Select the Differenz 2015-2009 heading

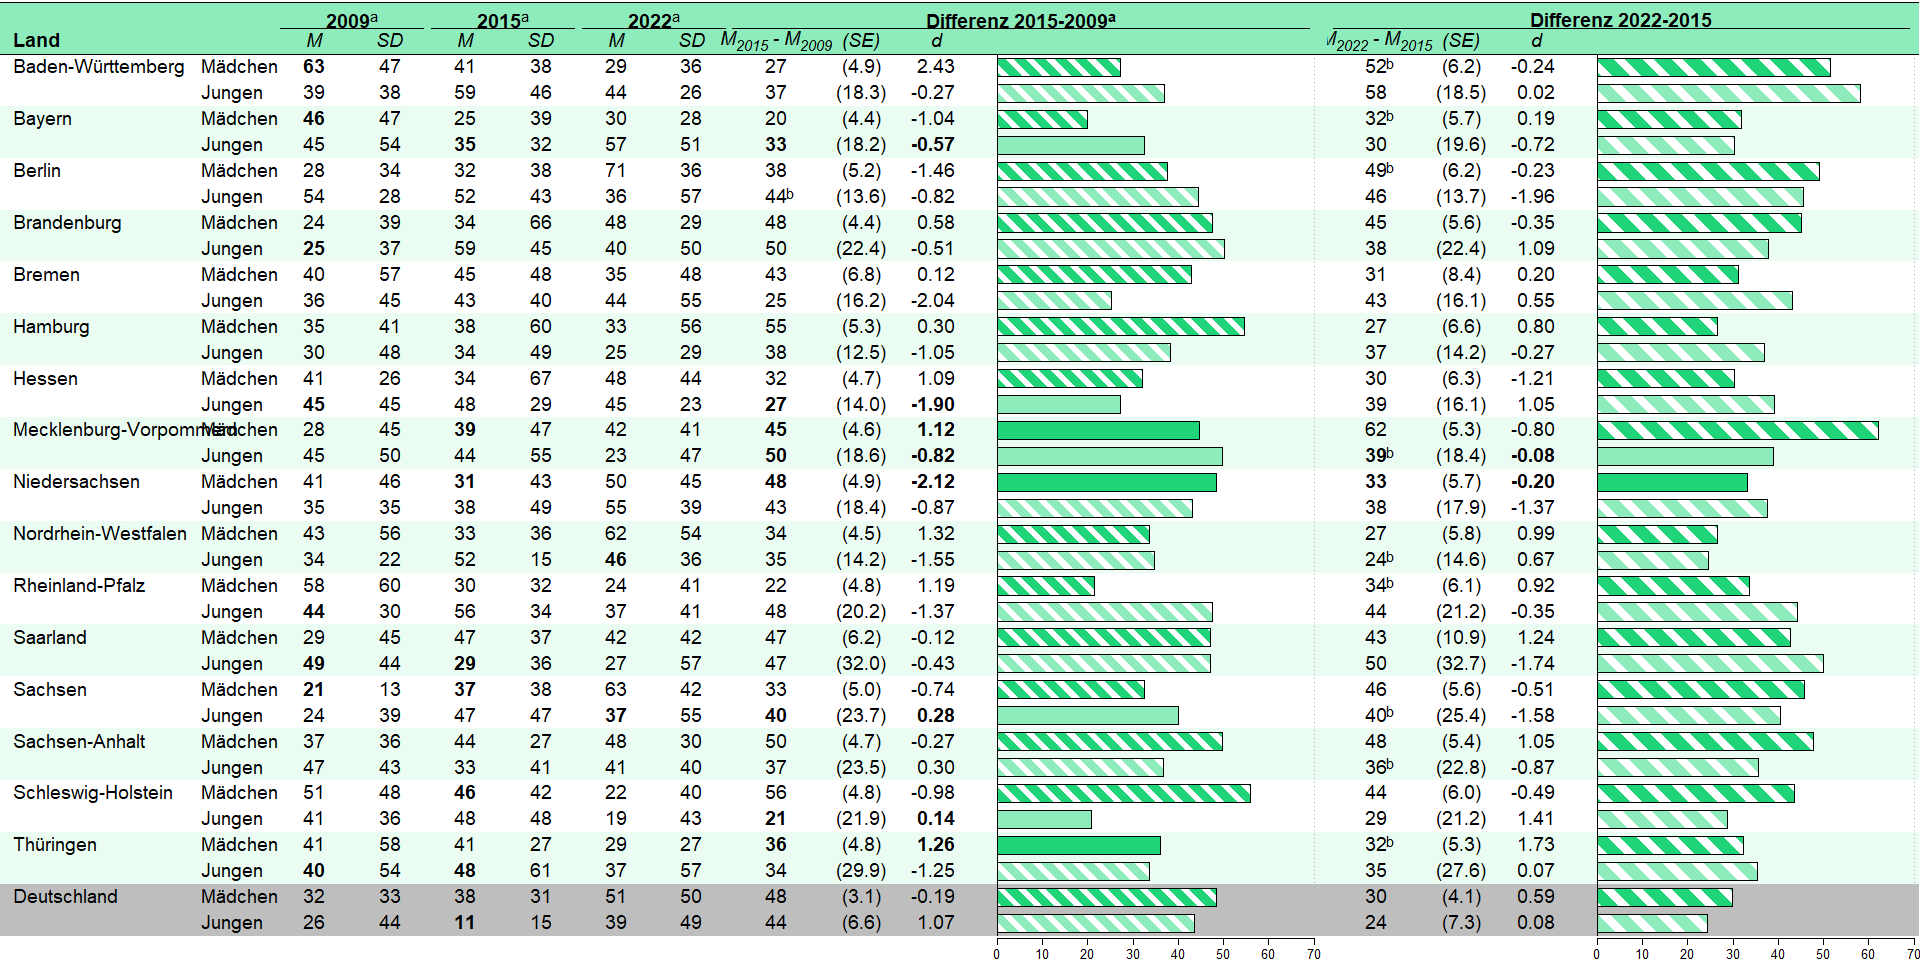pos(1020,20)
